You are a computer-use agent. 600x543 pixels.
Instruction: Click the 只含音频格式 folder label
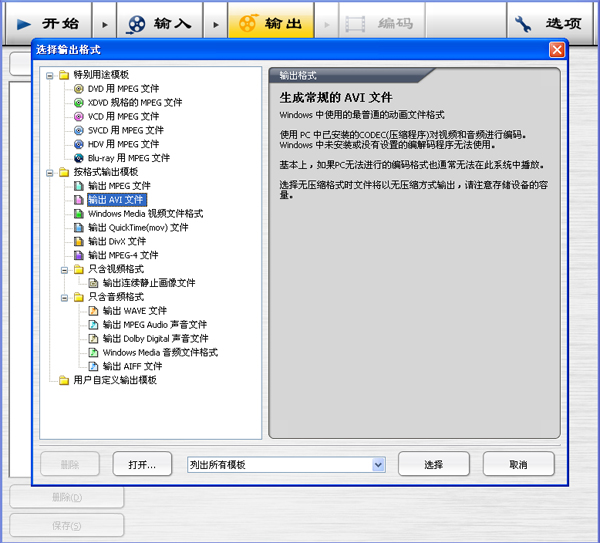coord(116,297)
